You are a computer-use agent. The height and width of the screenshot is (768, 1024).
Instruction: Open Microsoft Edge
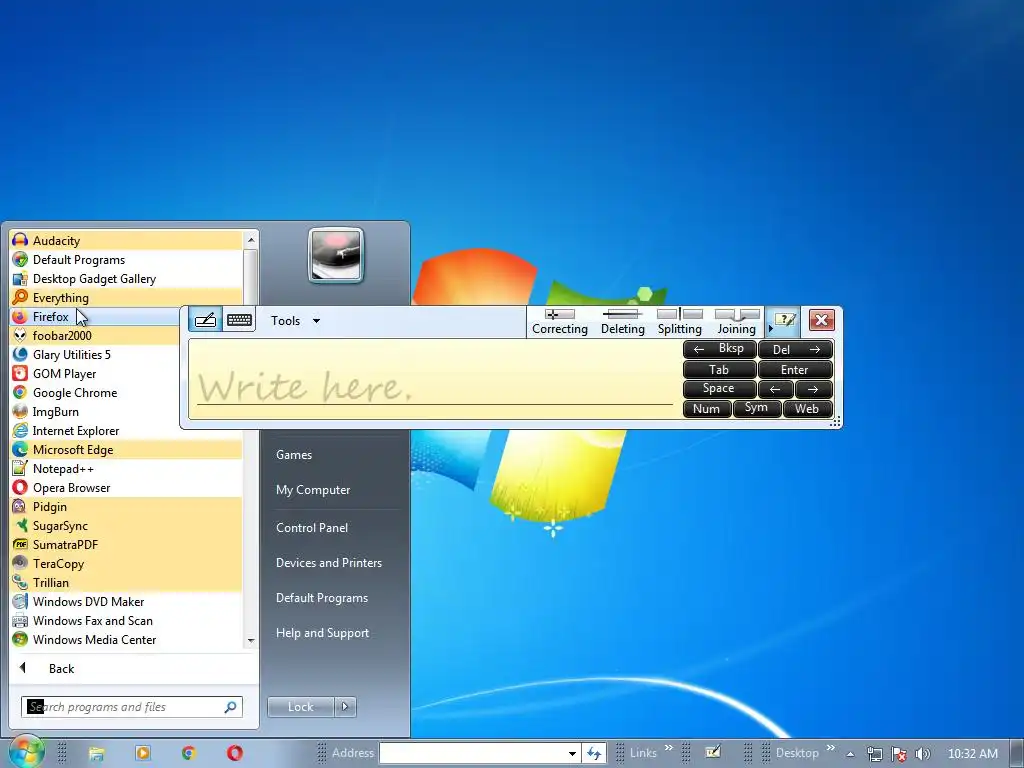(x=126, y=450)
